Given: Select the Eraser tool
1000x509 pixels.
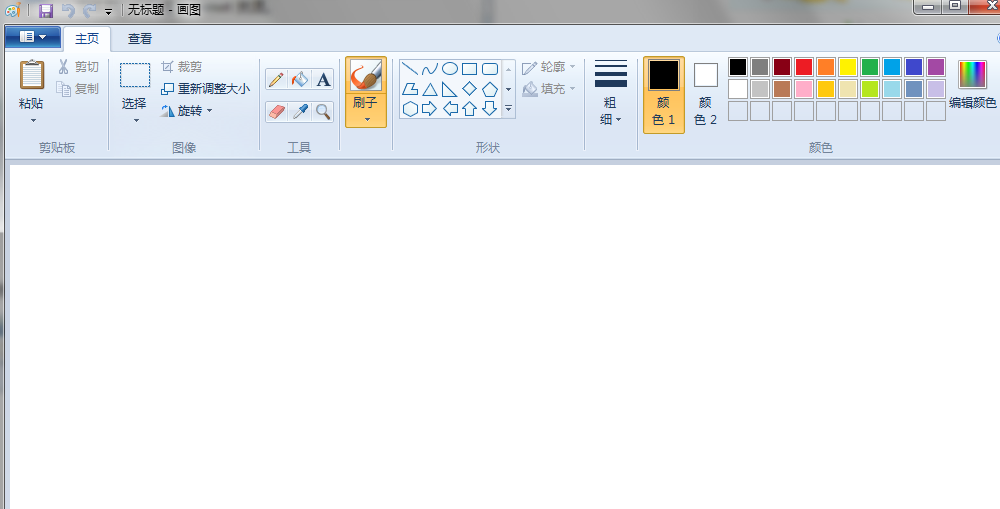Looking at the screenshot, I should pos(276,111).
